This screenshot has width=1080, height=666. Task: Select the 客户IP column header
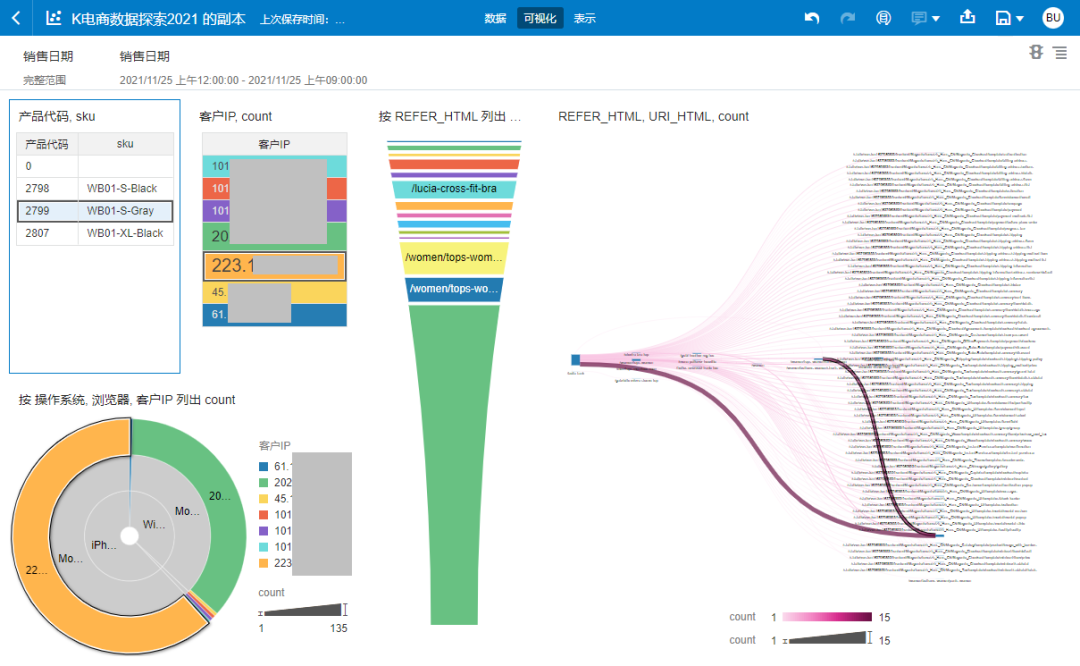tap(274, 144)
